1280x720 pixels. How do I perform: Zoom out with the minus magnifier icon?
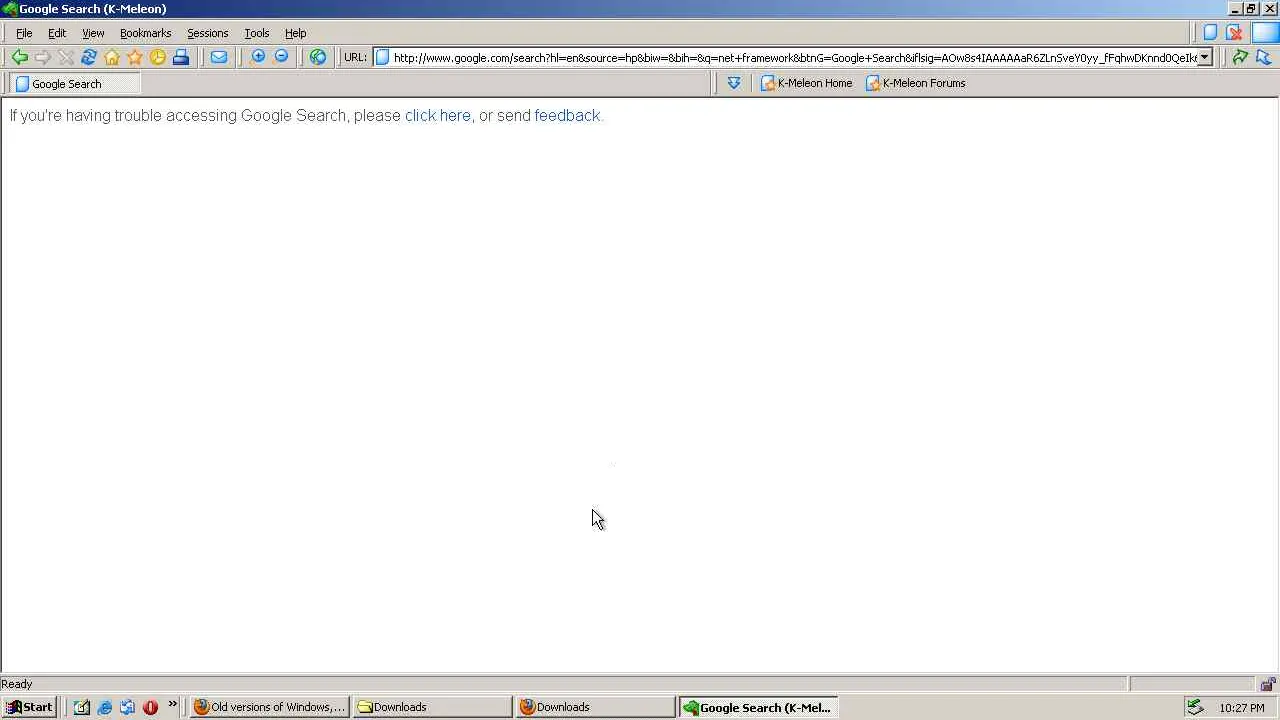pyautogui.click(x=281, y=57)
